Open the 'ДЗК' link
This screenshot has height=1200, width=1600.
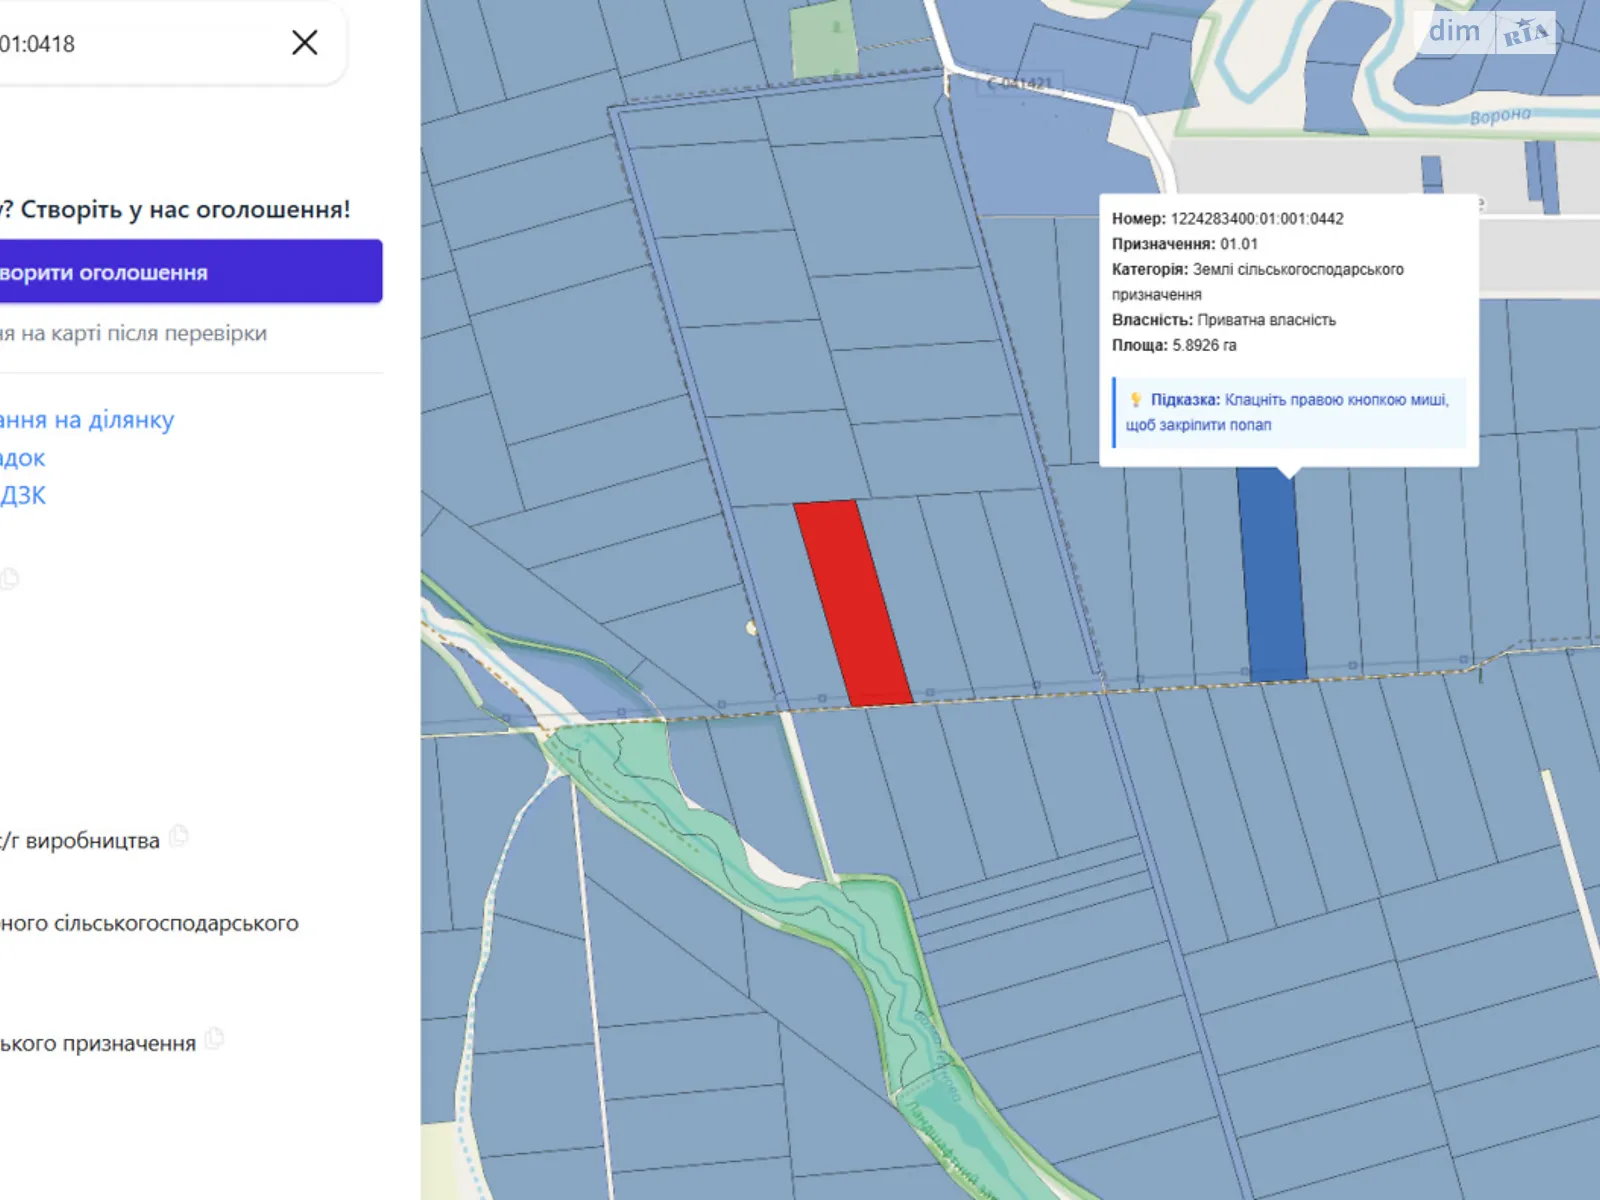23,496
